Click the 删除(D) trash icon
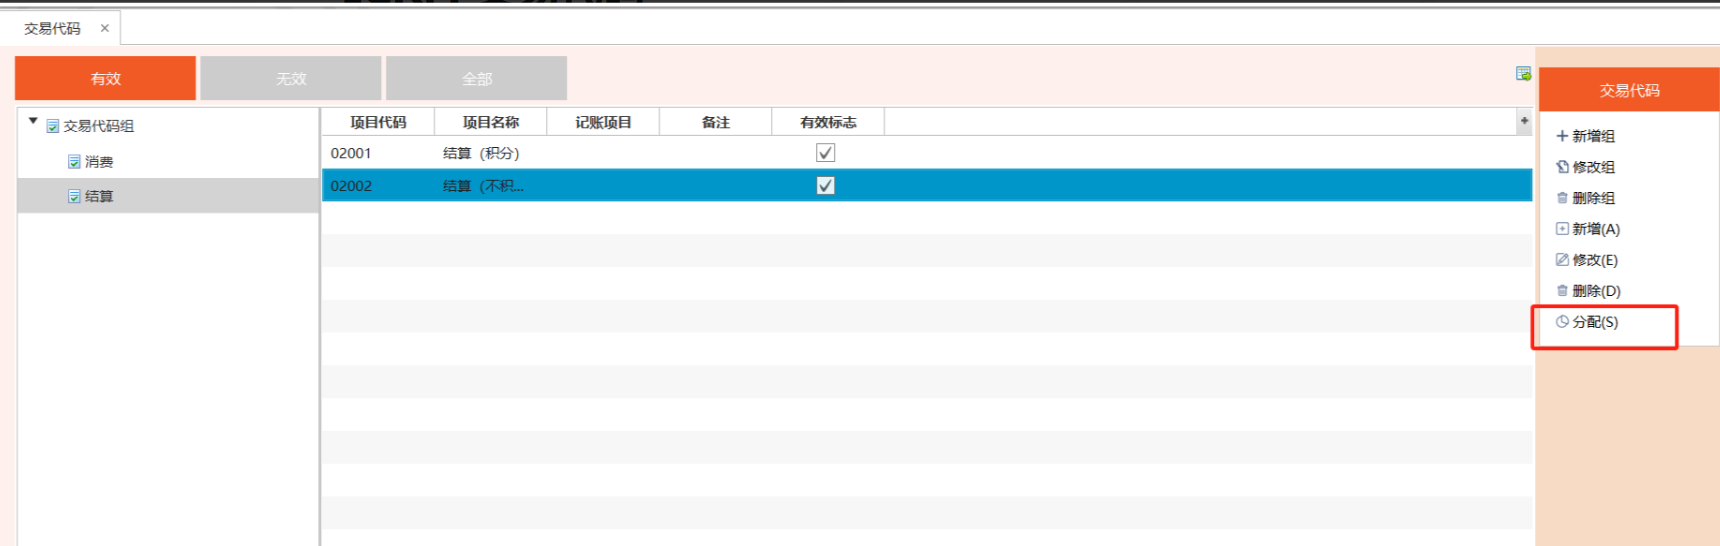1720x546 pixels. (1562, 291)
